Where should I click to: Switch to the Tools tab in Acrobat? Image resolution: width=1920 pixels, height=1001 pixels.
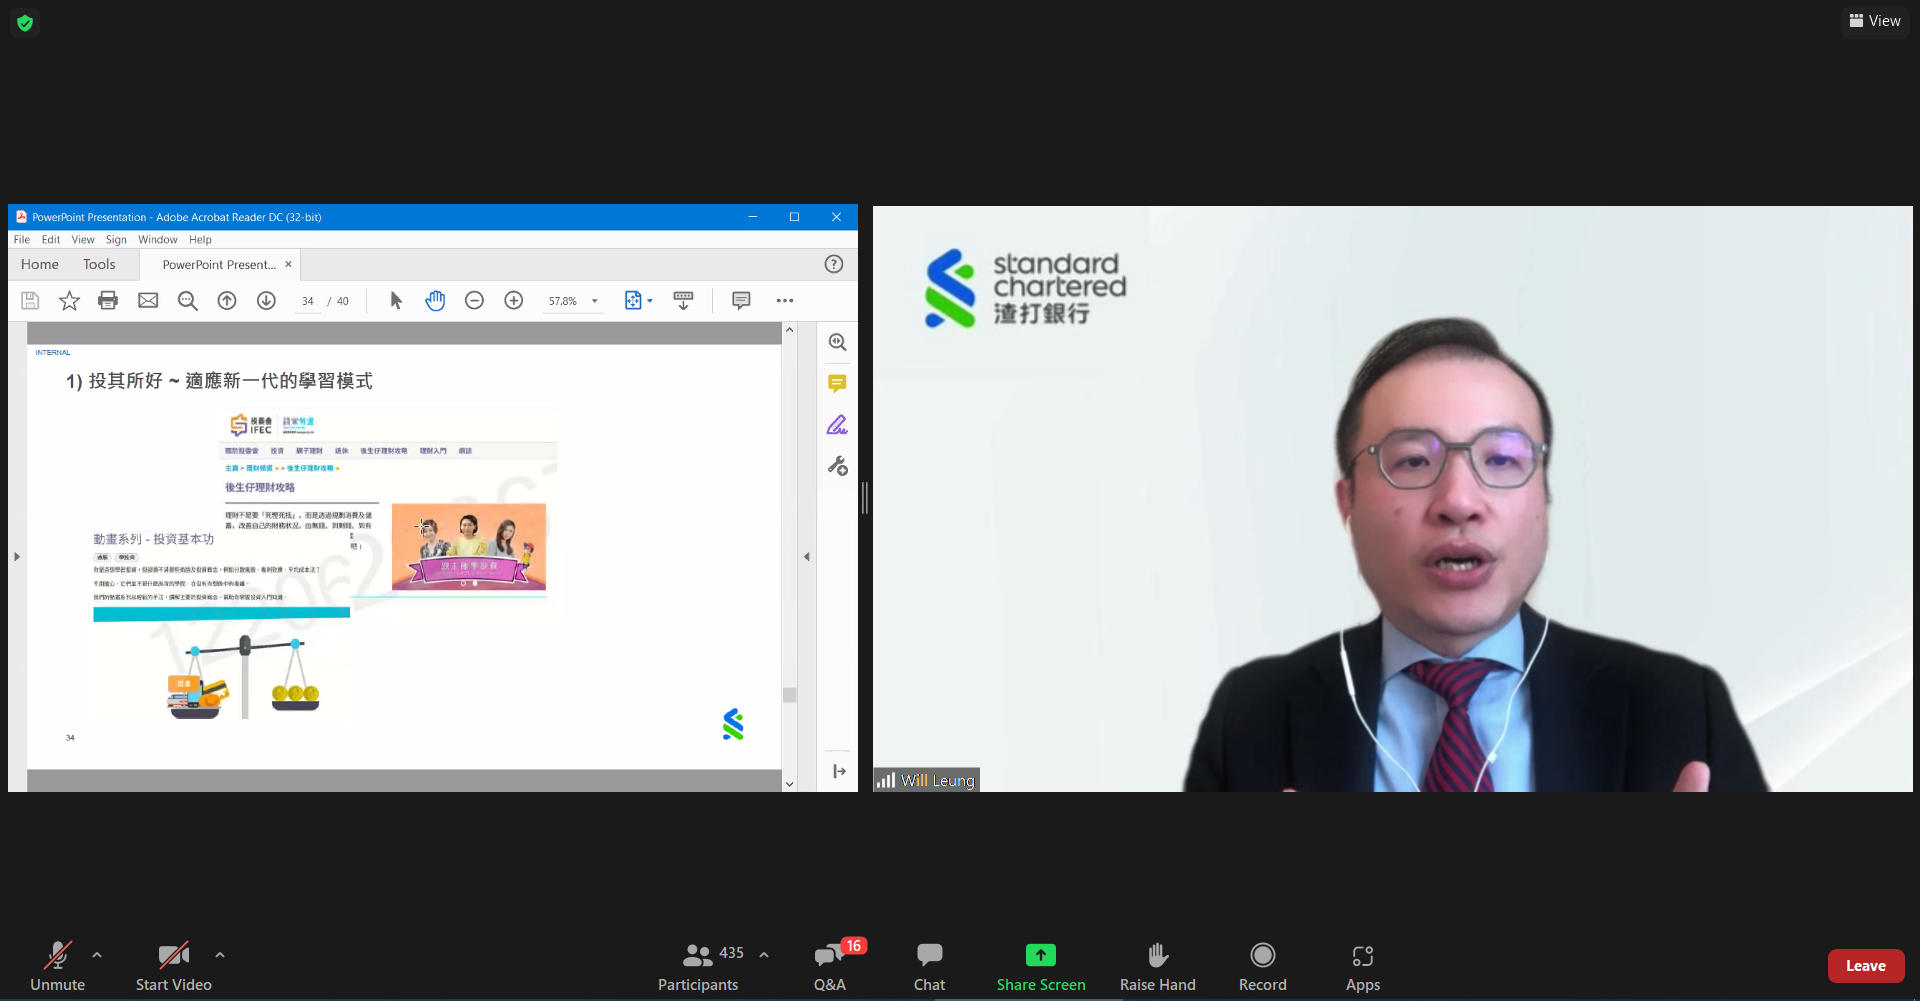[99, 265]
